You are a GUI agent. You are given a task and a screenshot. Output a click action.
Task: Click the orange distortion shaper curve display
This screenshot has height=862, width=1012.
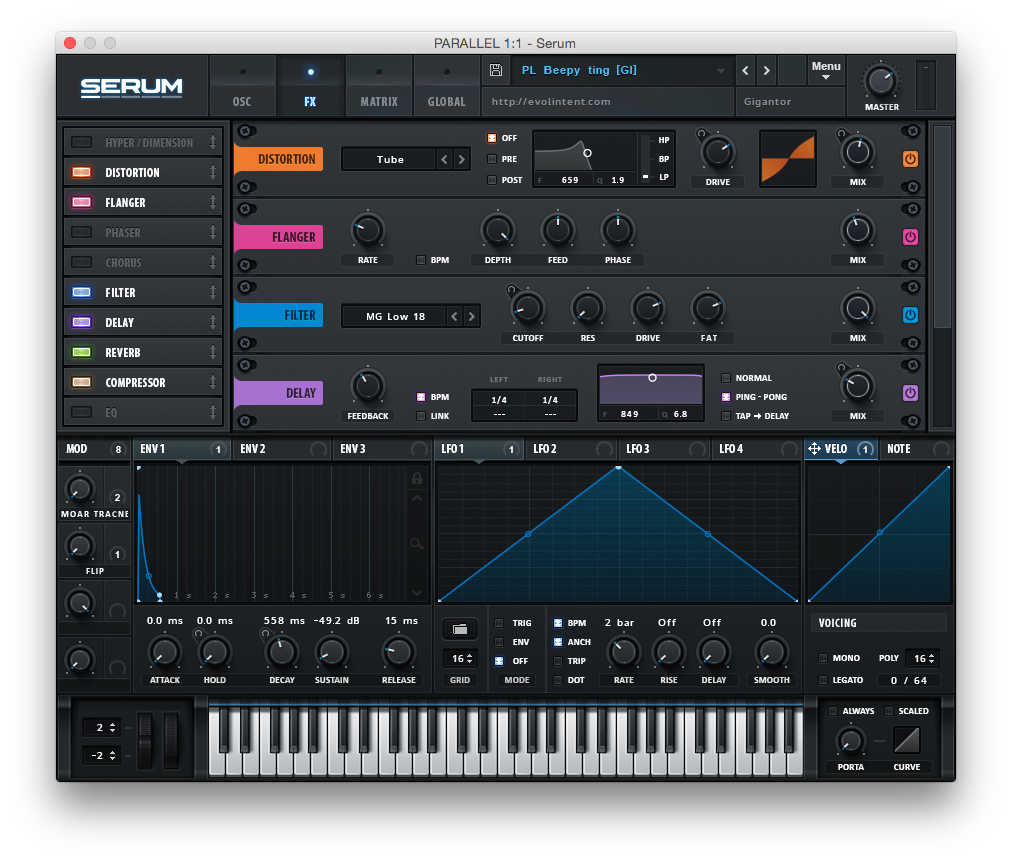pos(787,159)
